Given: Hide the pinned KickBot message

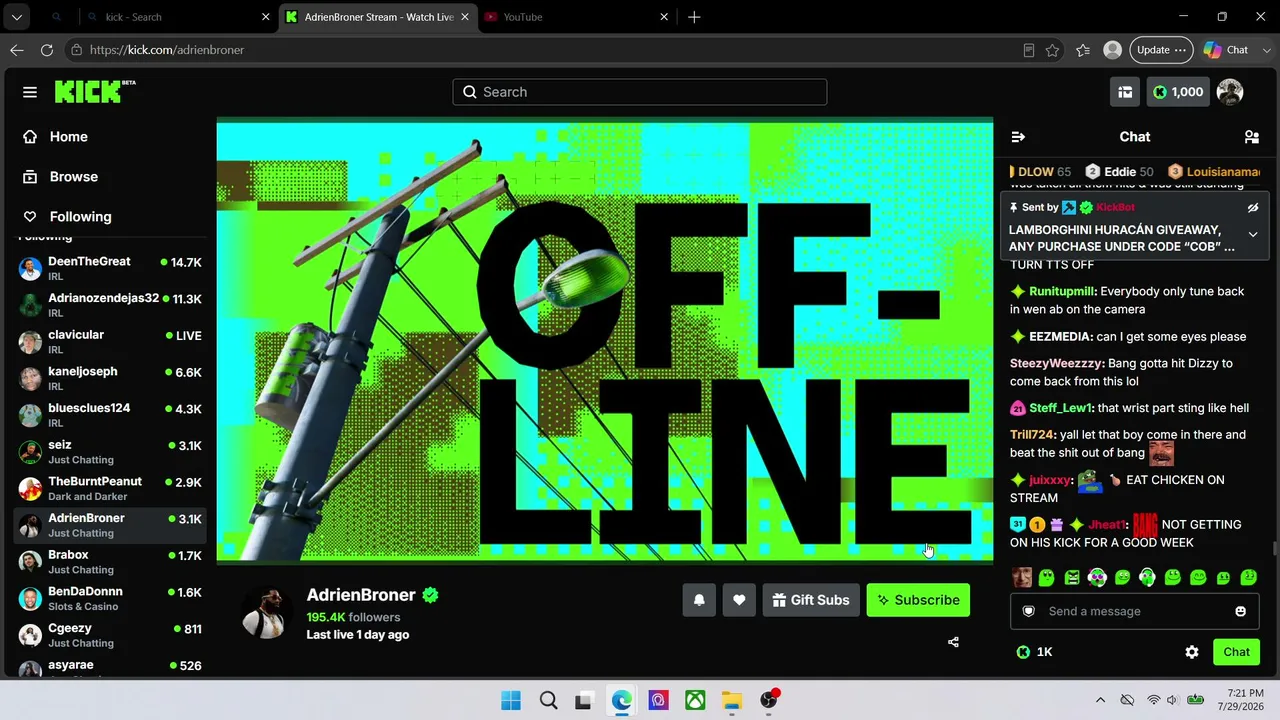Looking at the screenshot, I should (1252, 208).
